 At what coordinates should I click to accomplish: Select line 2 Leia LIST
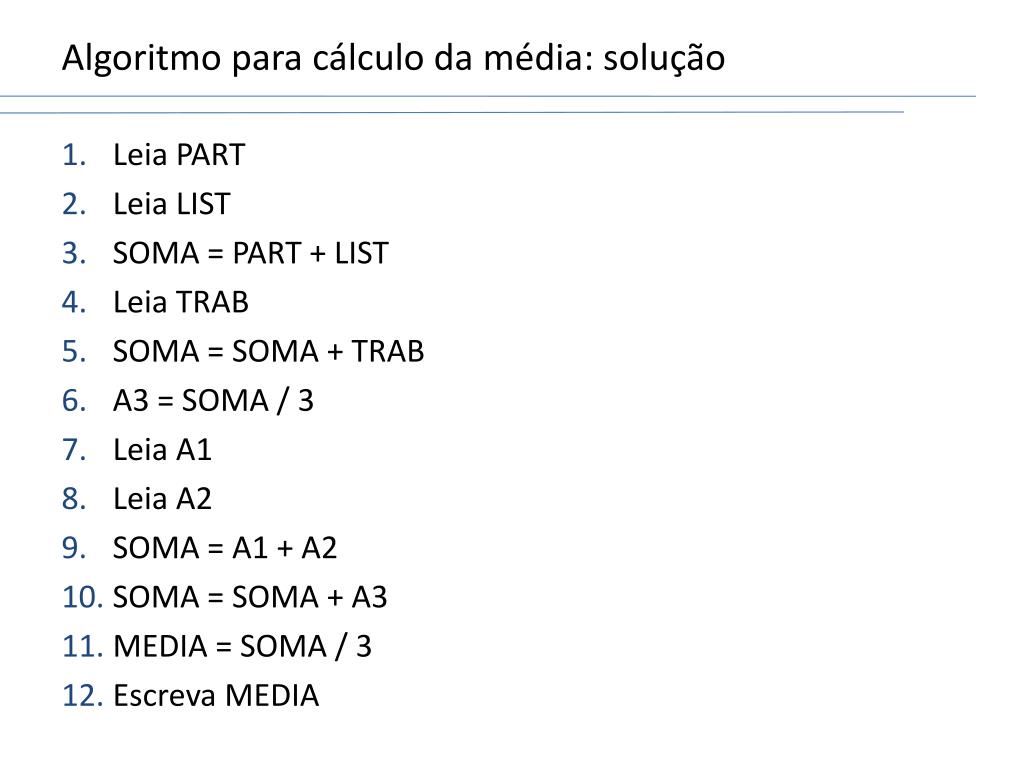[x=172, y=204]
